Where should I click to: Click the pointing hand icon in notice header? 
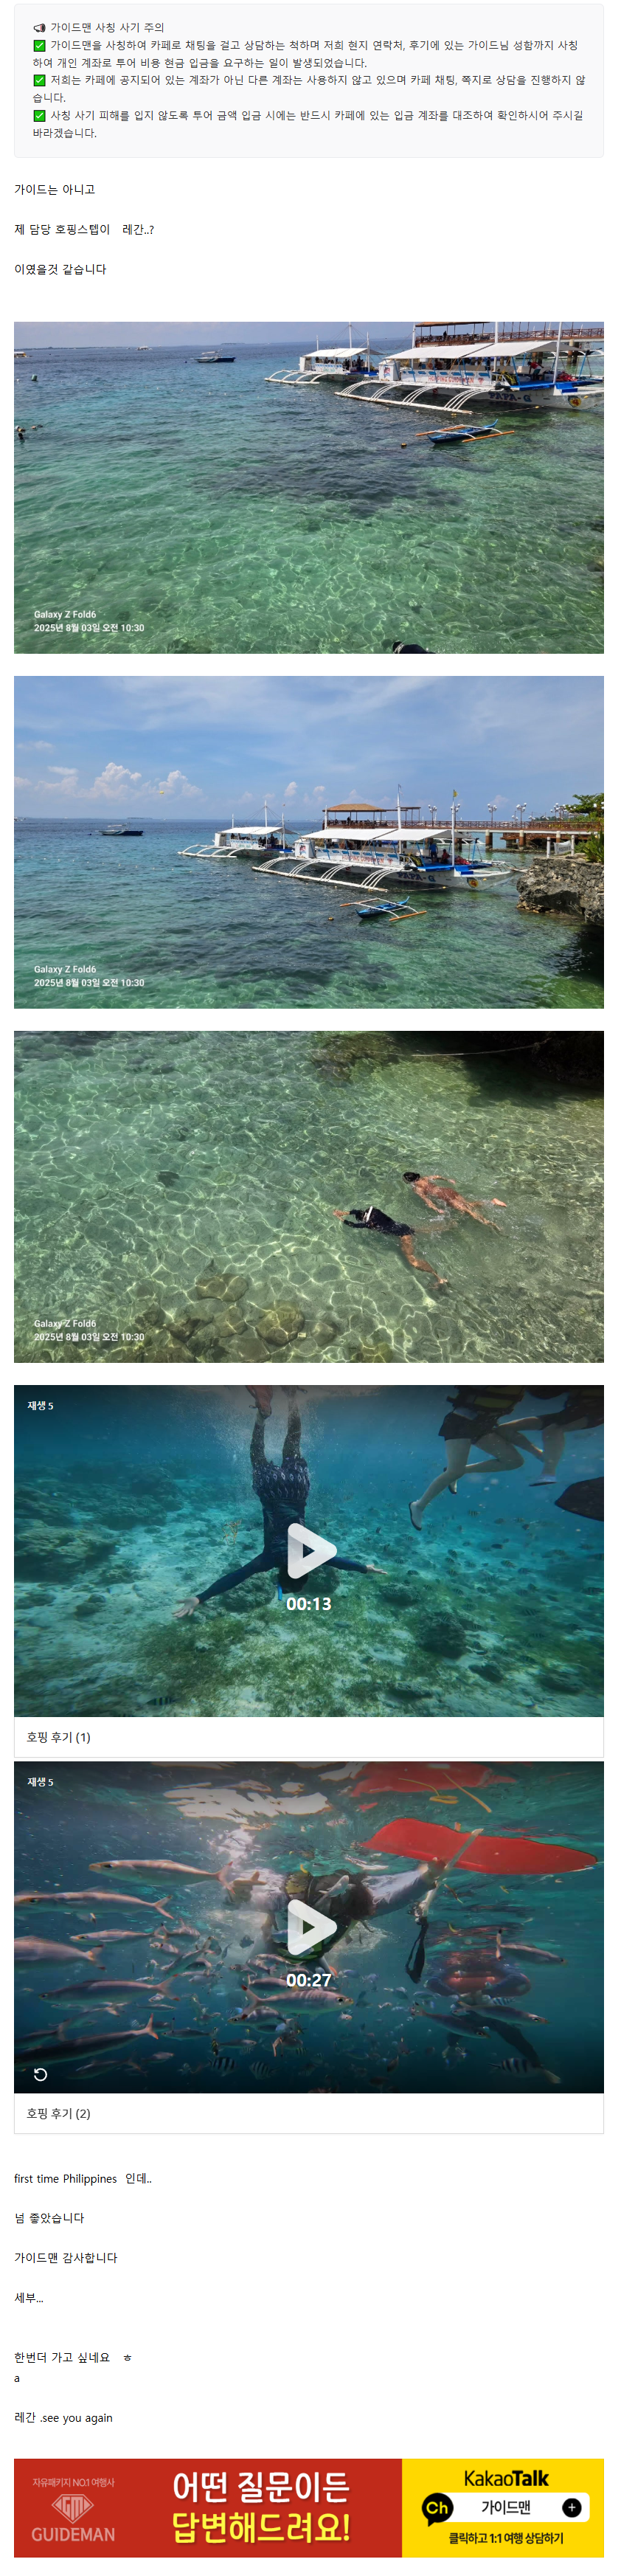tap(39, 28)
